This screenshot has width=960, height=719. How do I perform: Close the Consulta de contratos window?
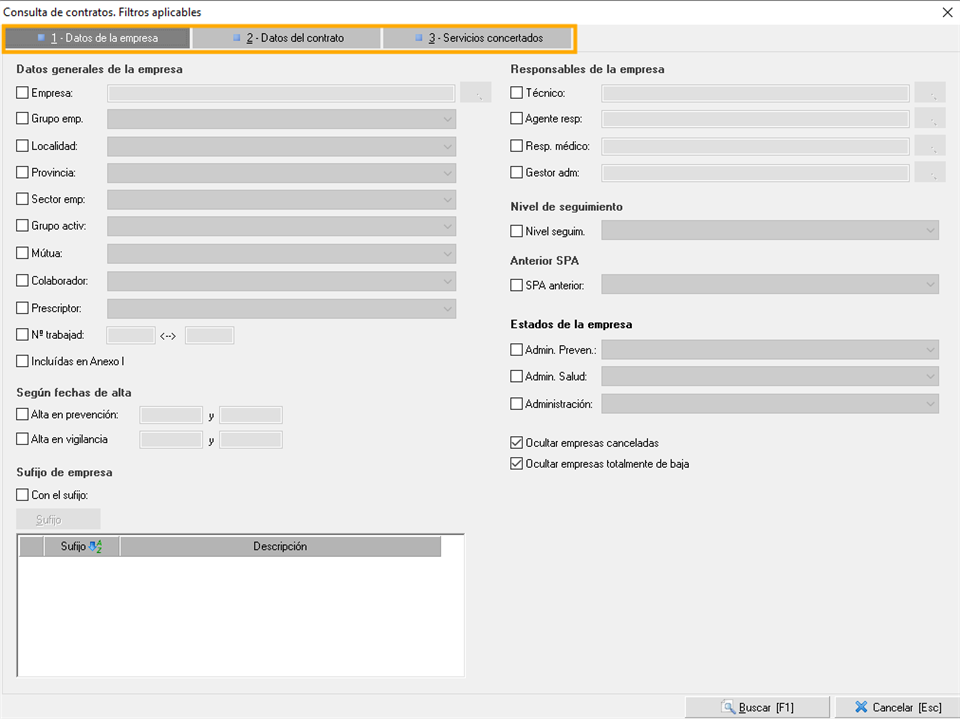point(946,12)
